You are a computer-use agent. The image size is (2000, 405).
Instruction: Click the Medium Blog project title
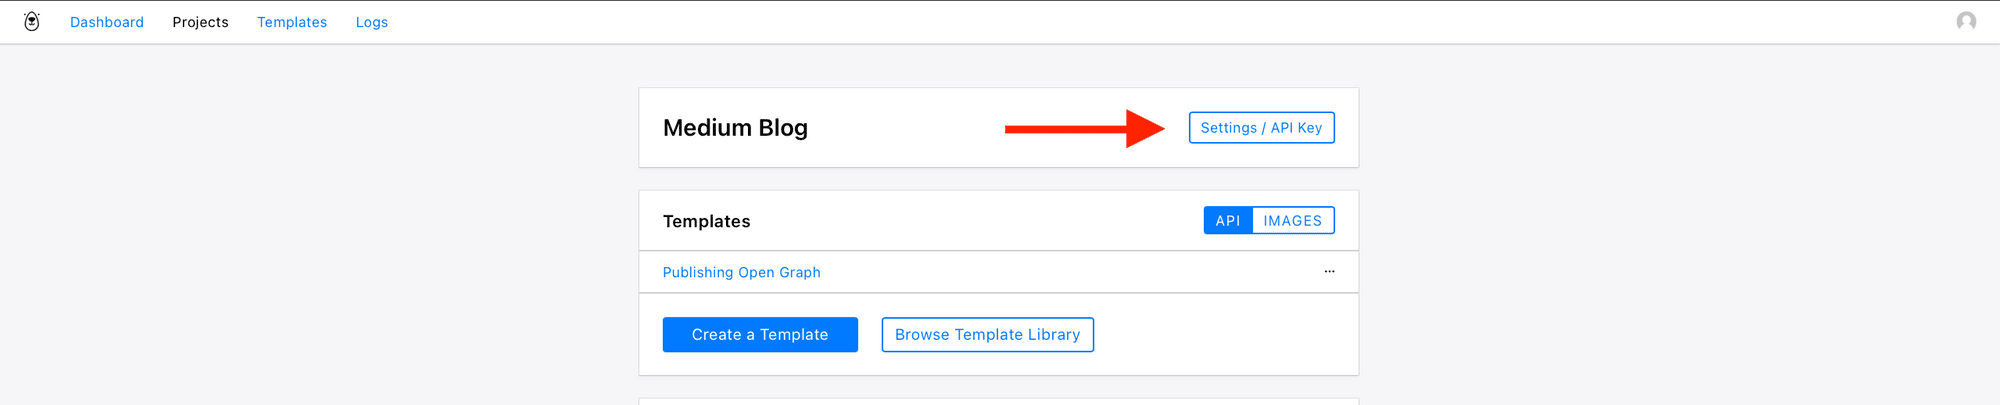click(x=735, y=128)
